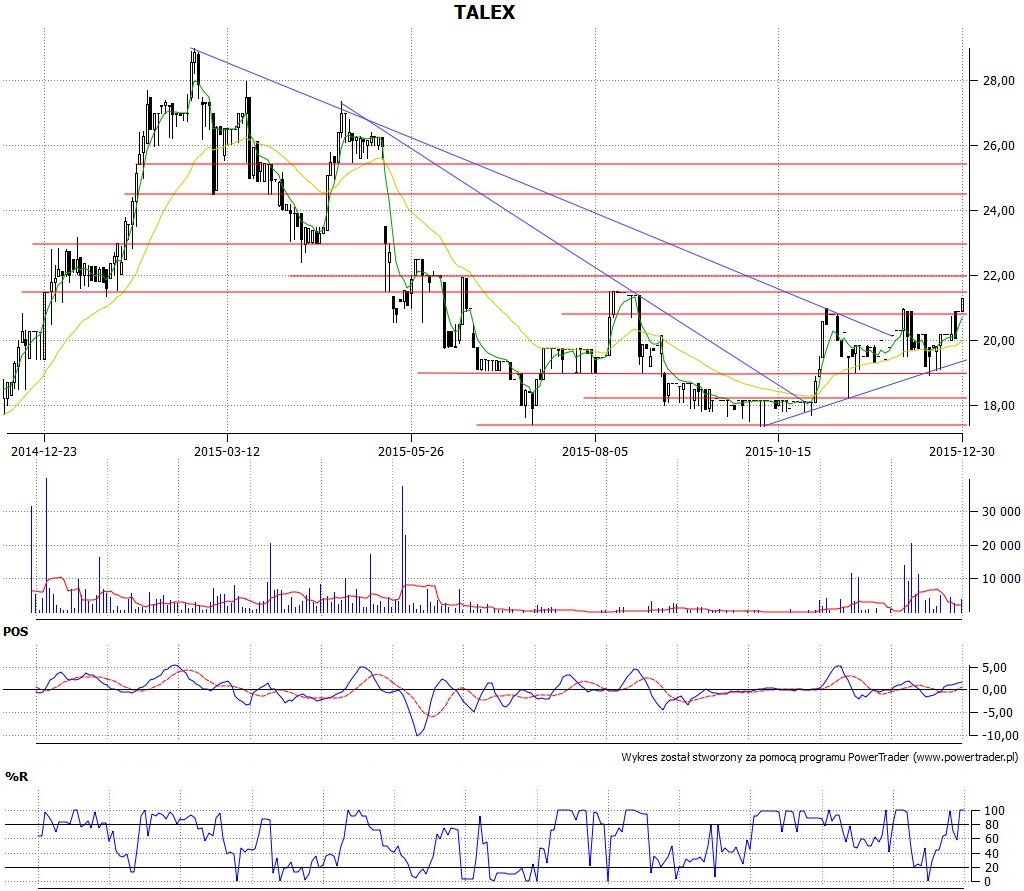Click the 2015-10-15 date label
The image size is (1024, 891).
point(778,451)
